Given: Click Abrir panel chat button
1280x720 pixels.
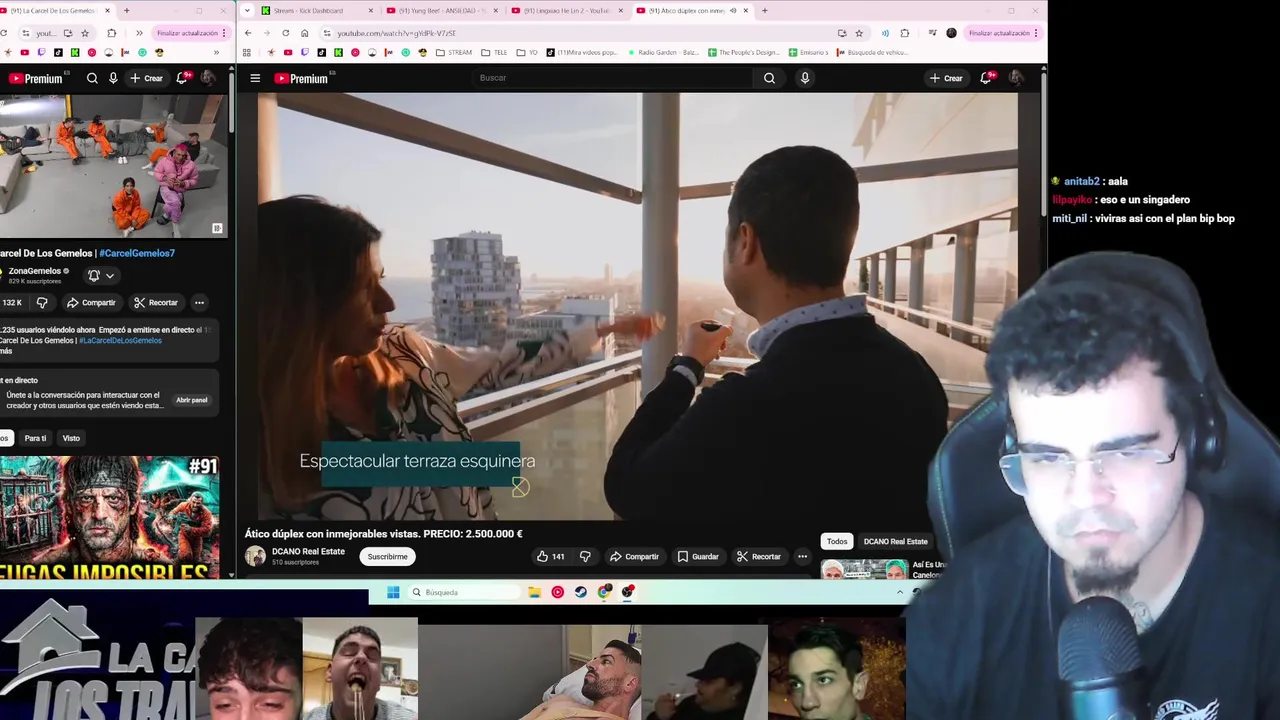Looking at the screenshot, I should 192,400.
